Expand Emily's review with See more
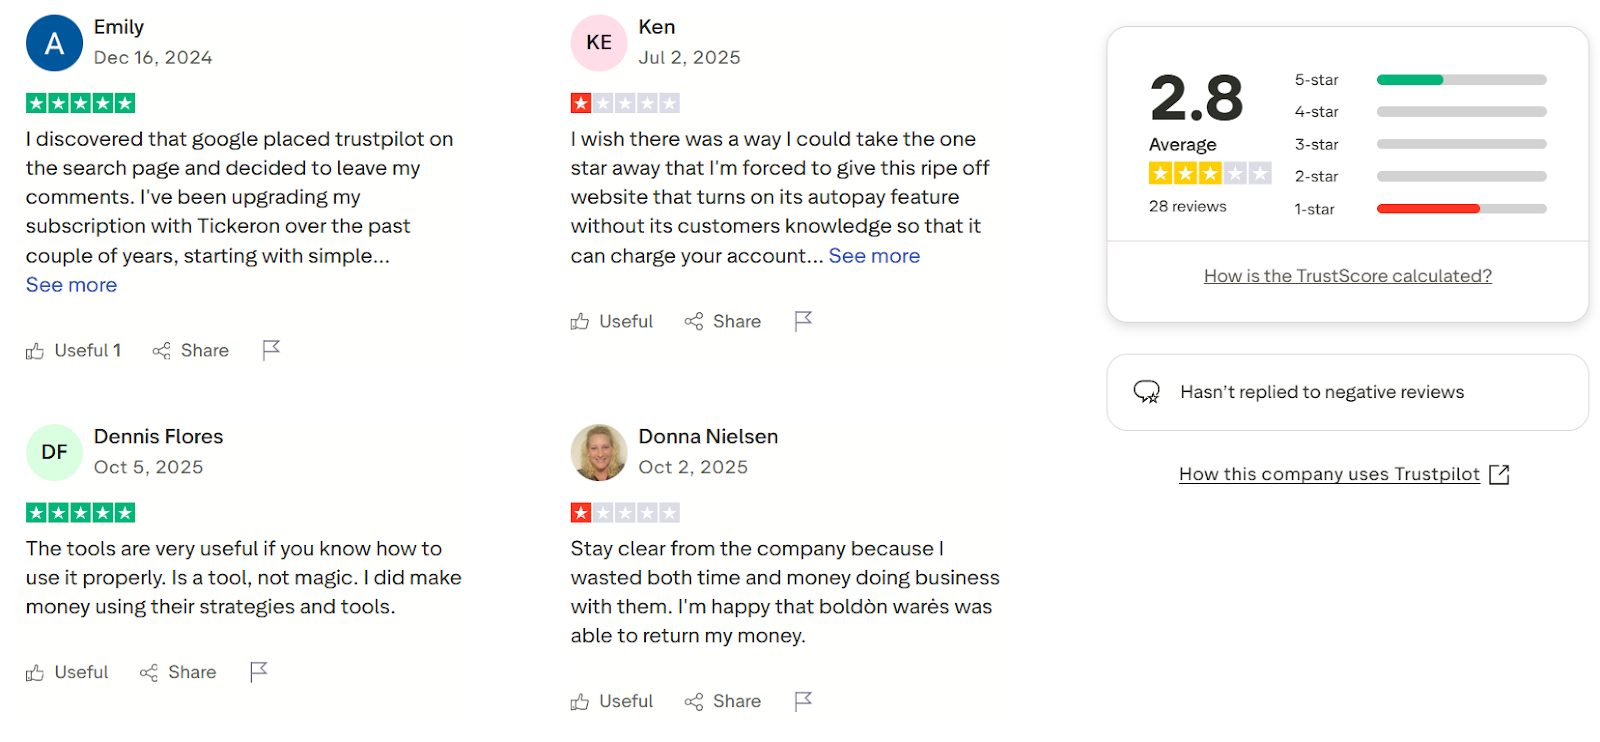 pyautogui.click(x=71, y=285)
